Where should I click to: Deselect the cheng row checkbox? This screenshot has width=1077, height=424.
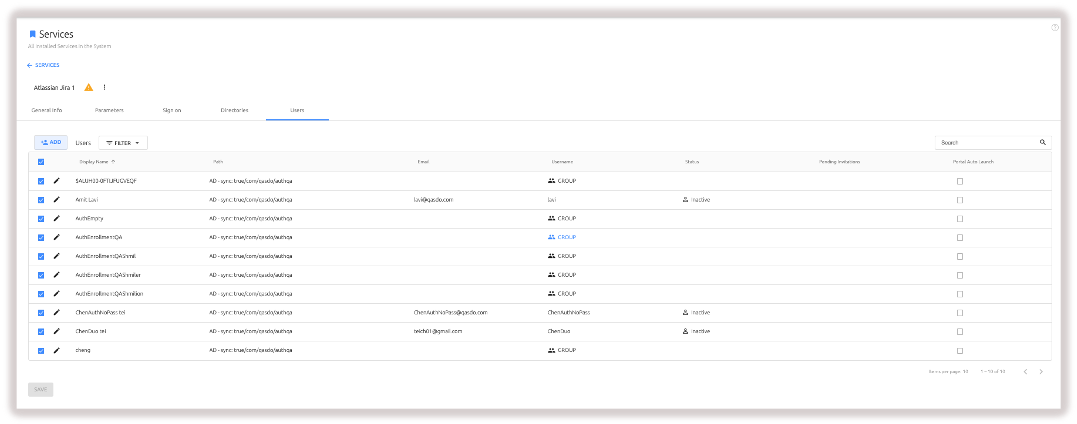[41, 350]
